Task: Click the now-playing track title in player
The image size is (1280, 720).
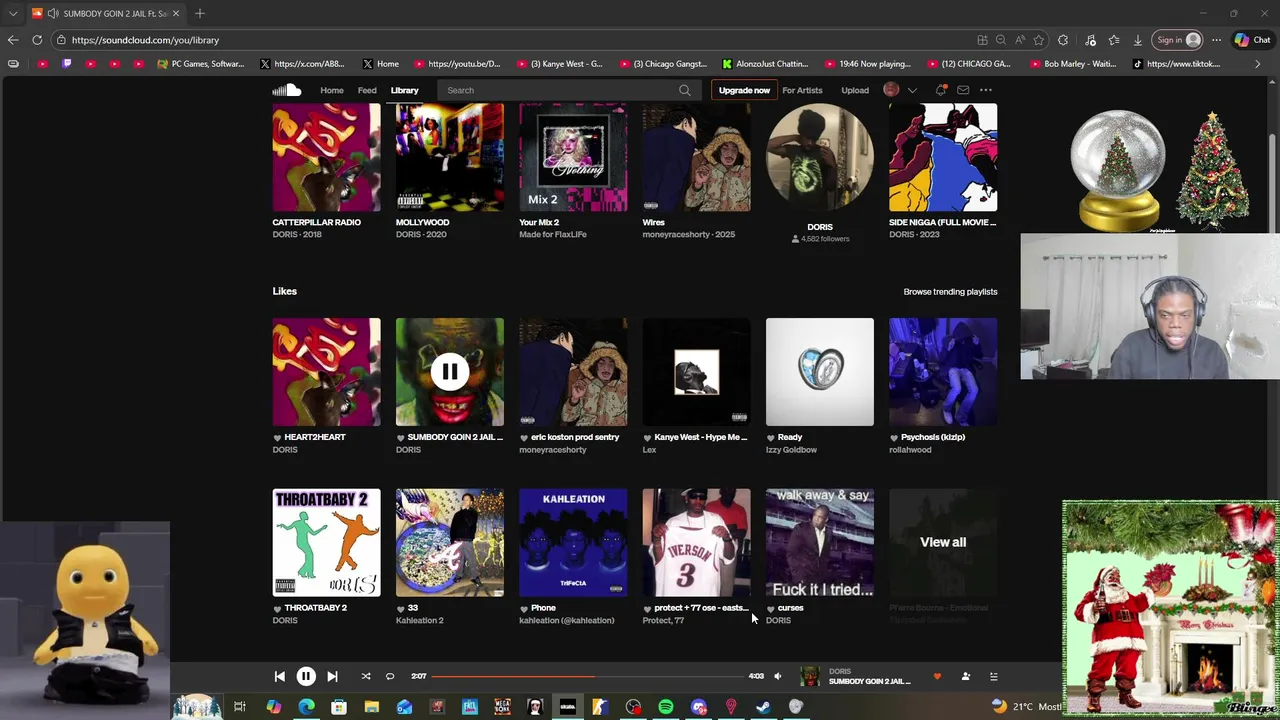Action: pyautogui.click(x=869, y=682)
